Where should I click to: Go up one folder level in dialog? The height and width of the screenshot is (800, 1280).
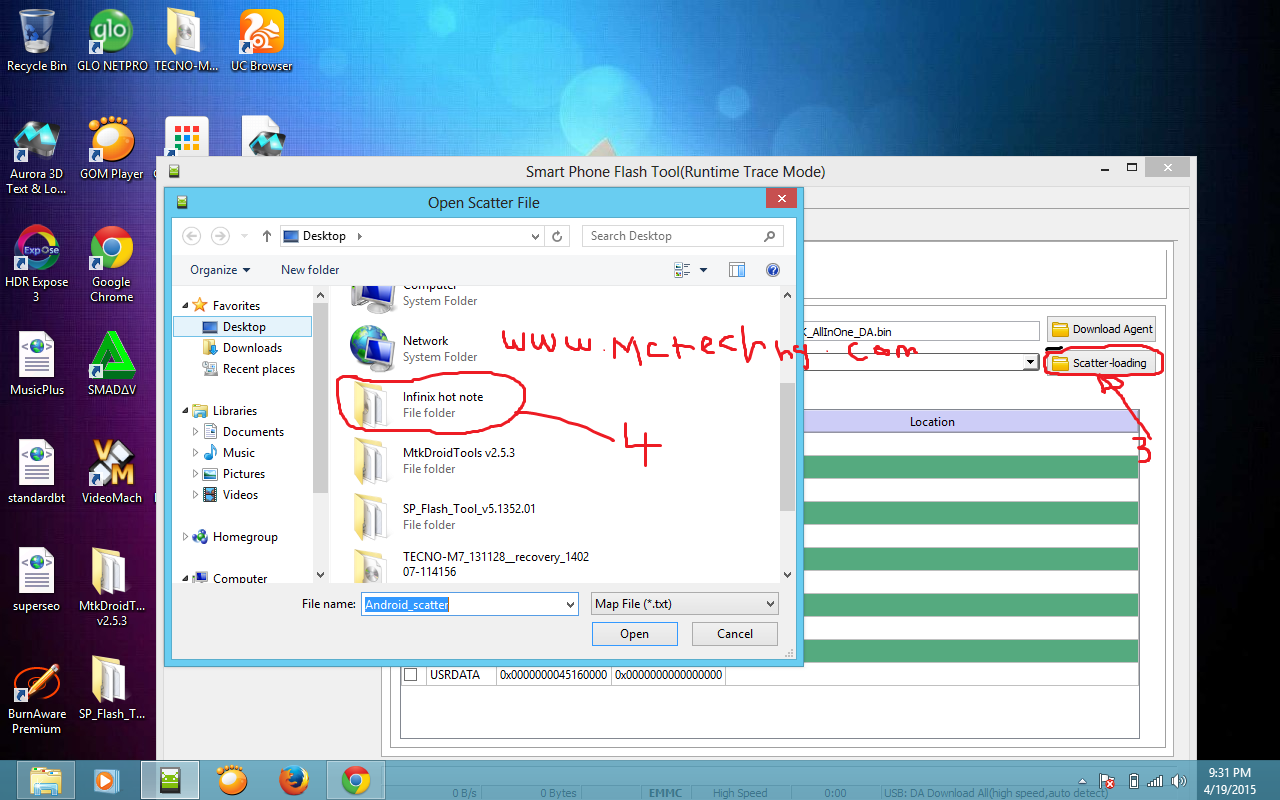tap(267, 236)
